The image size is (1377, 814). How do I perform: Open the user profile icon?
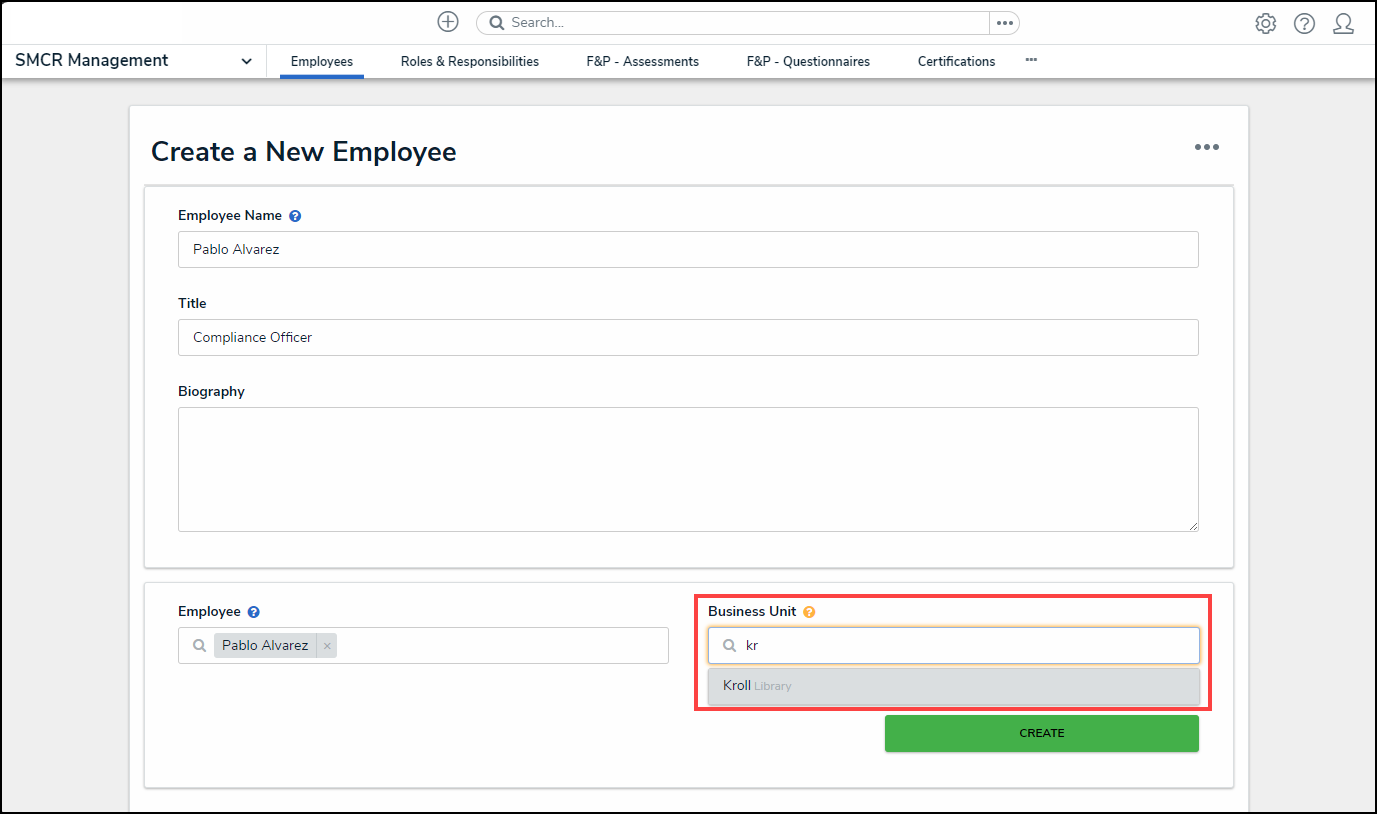[1343, 23]
